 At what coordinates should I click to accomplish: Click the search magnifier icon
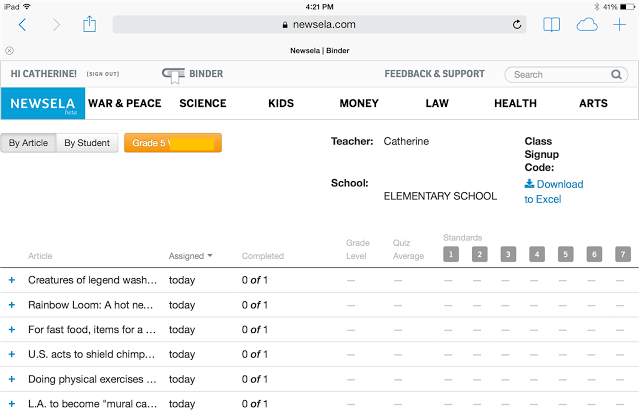pyautogui.click(x=616, y=75)
